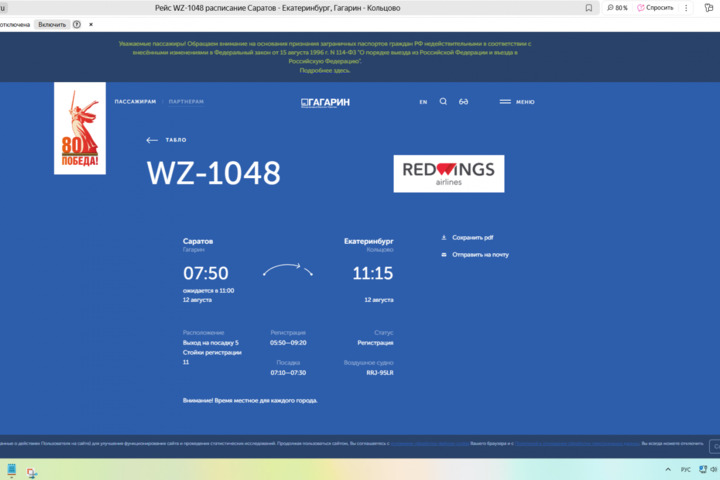Screen dimensions: 720x480
Task: Open the help question-mark icon in notification bar
Action: pos(77,24)
